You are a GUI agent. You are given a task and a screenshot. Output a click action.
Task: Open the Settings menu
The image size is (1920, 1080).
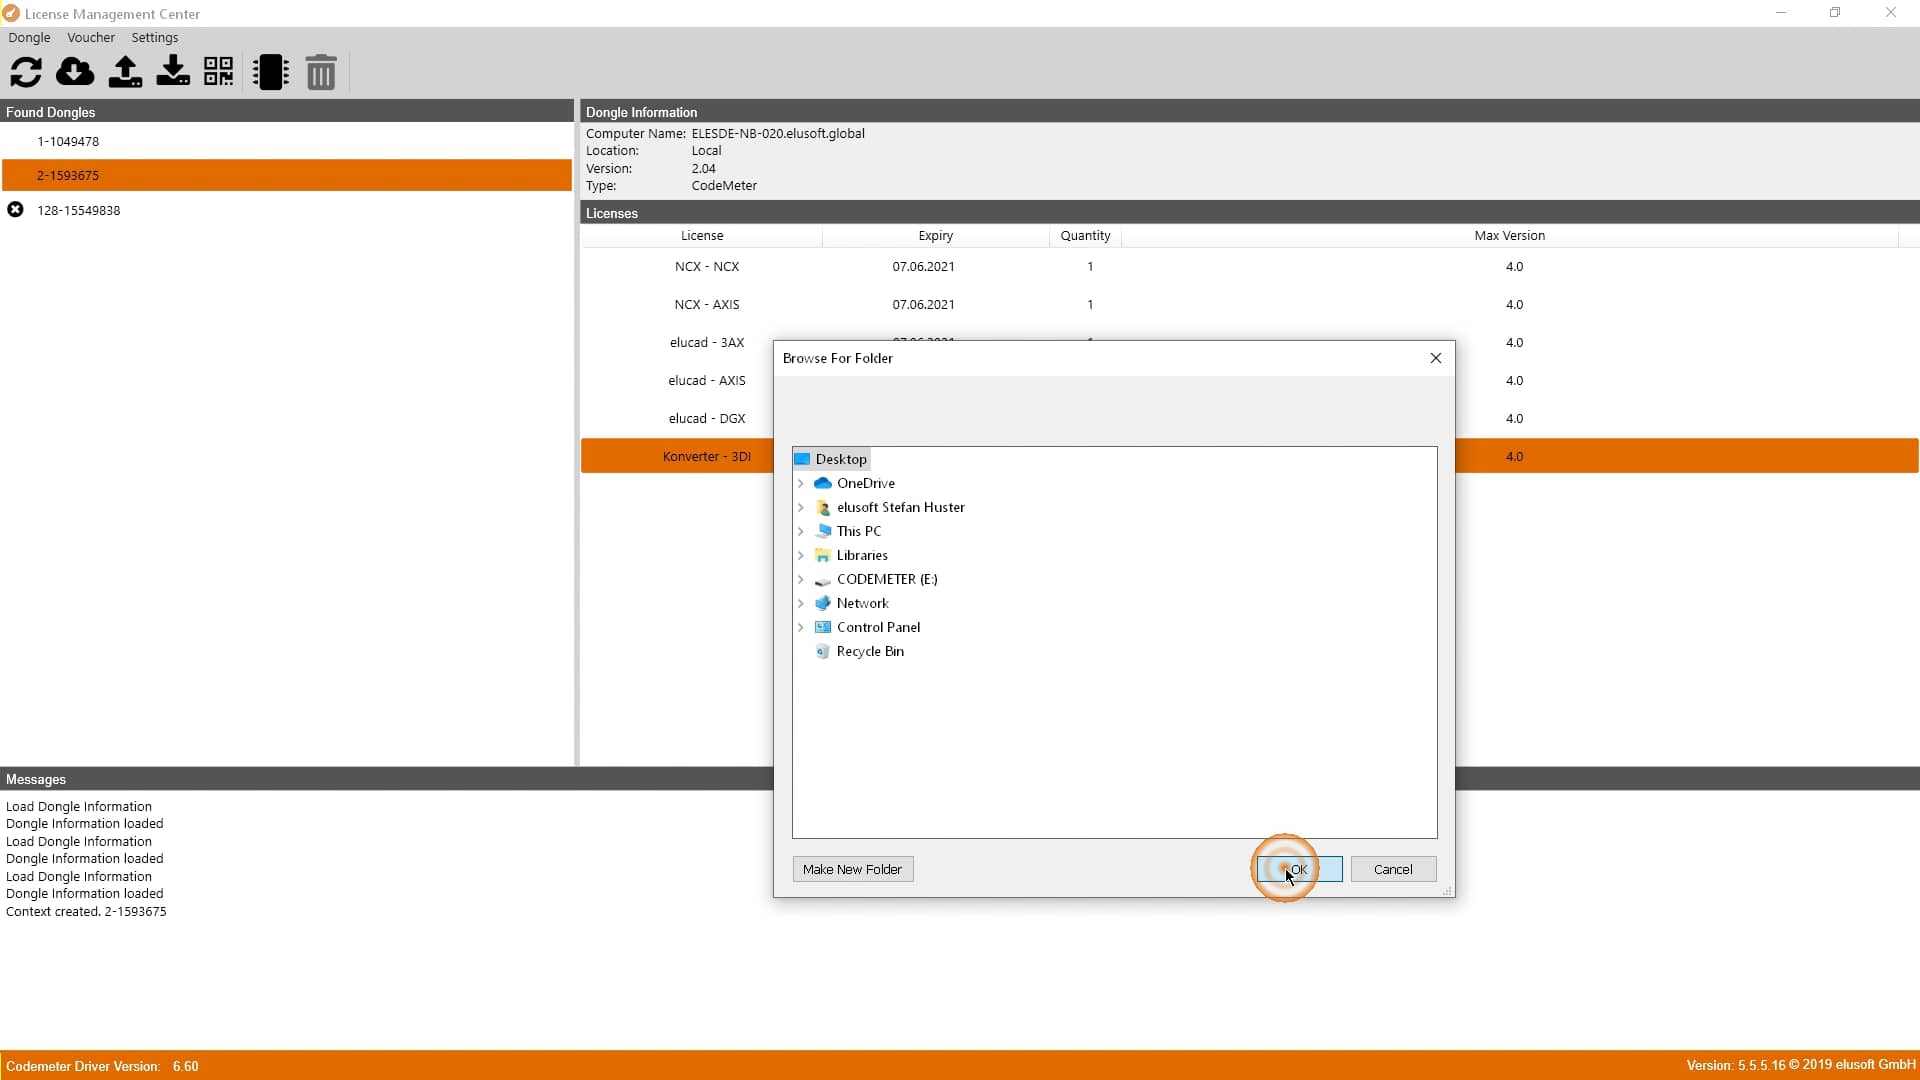click(x=154, y=37)
